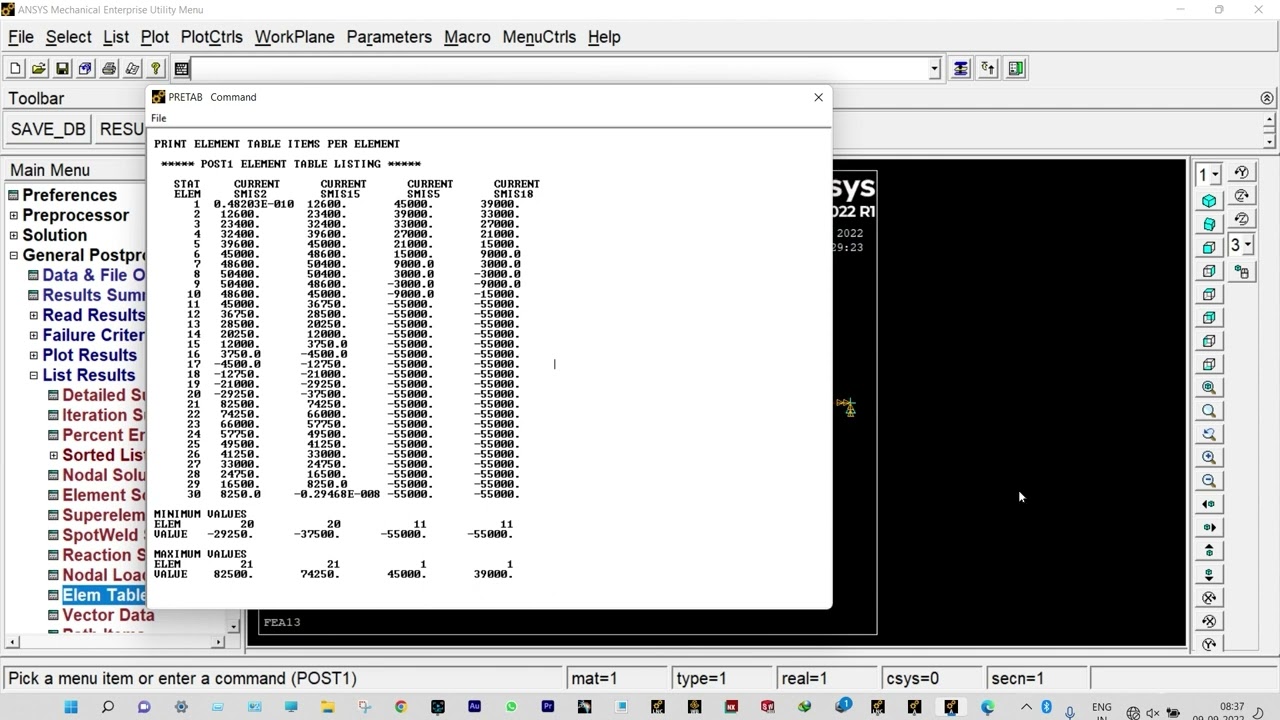Expand the Failure Criteria tree item
The width and height of the screenshot is (1280, 720).
click(x=33, y=335)
